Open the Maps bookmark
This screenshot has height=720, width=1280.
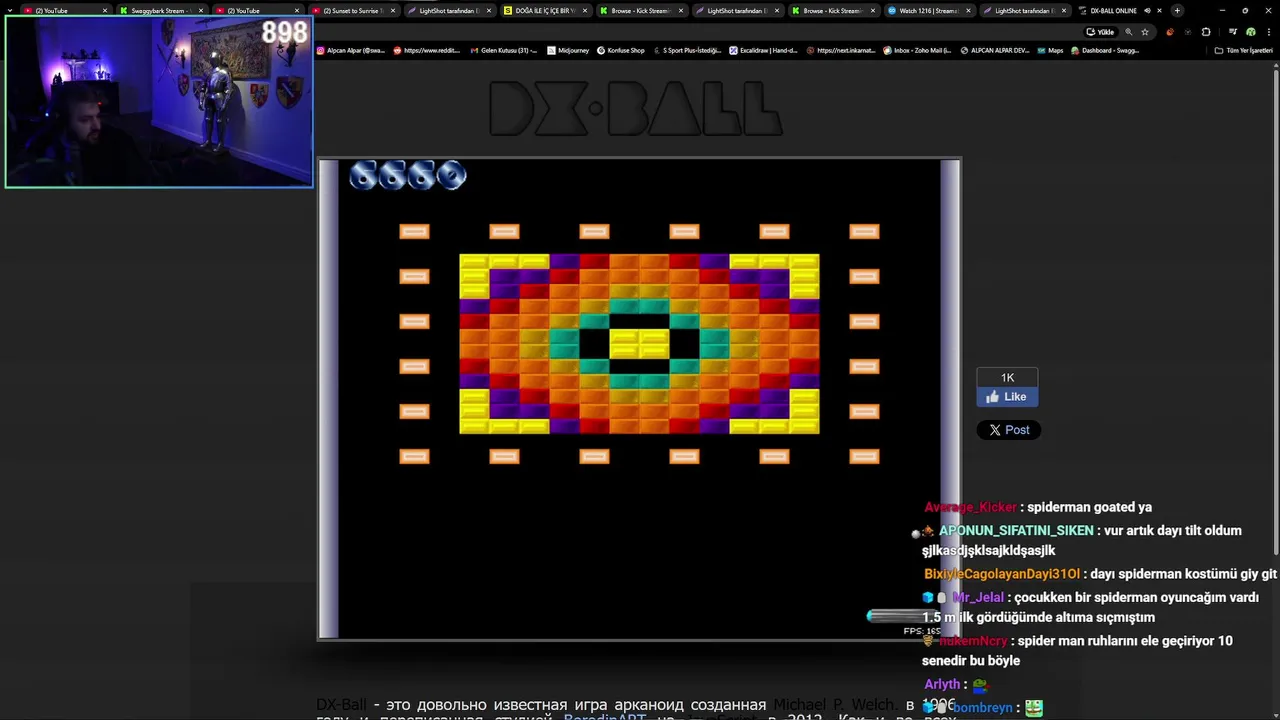1051,50
